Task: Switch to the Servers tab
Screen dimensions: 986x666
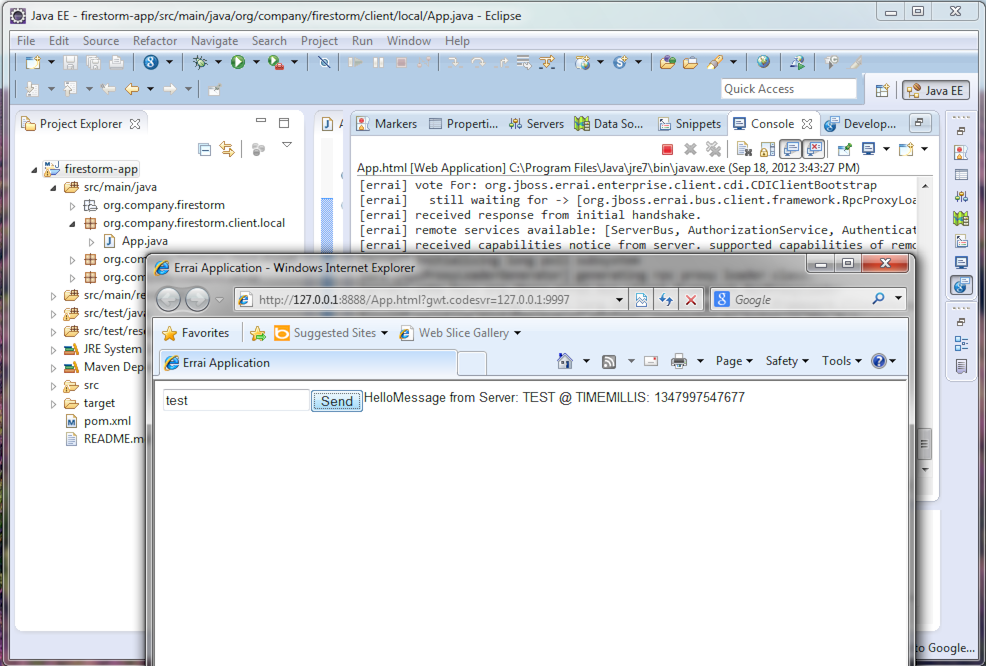Action: coord(536,124)
